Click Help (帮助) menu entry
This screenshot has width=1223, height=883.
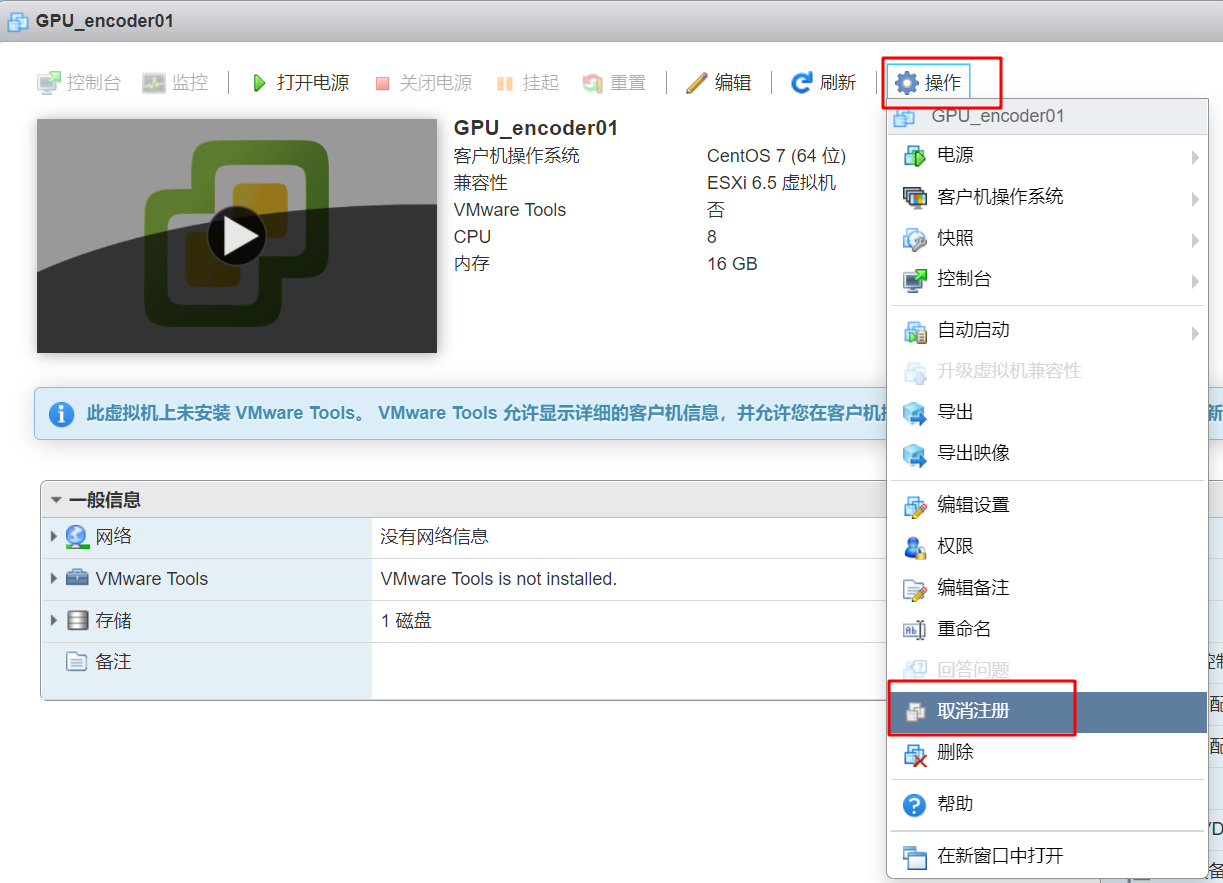(1048, 804)
